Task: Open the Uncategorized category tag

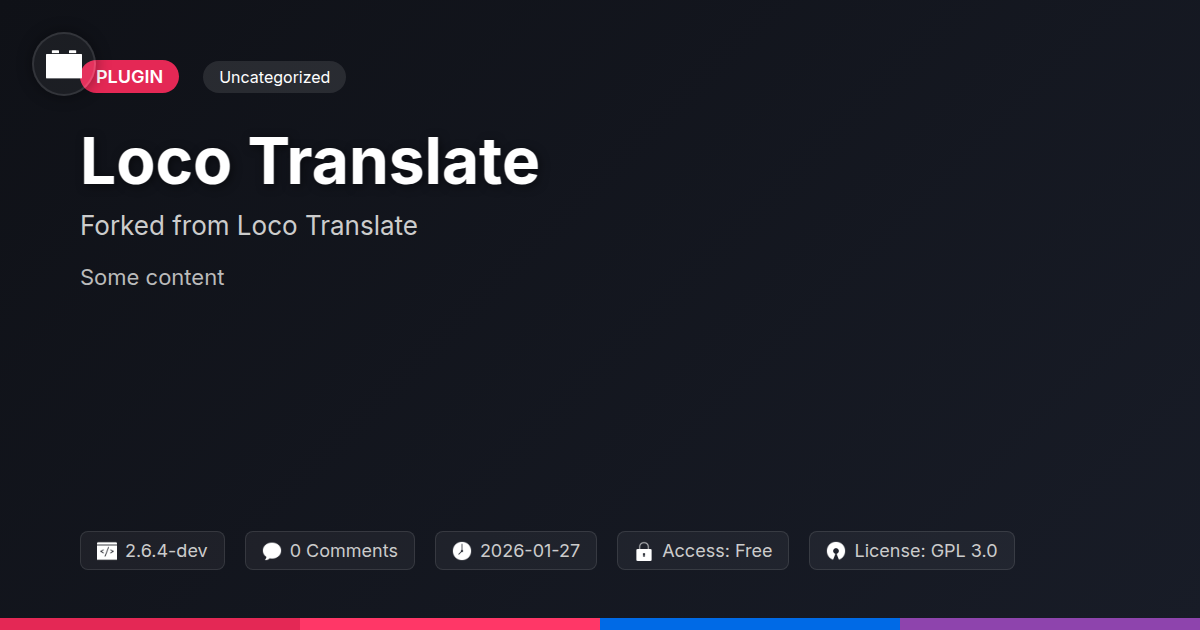Action: [274, 77]
